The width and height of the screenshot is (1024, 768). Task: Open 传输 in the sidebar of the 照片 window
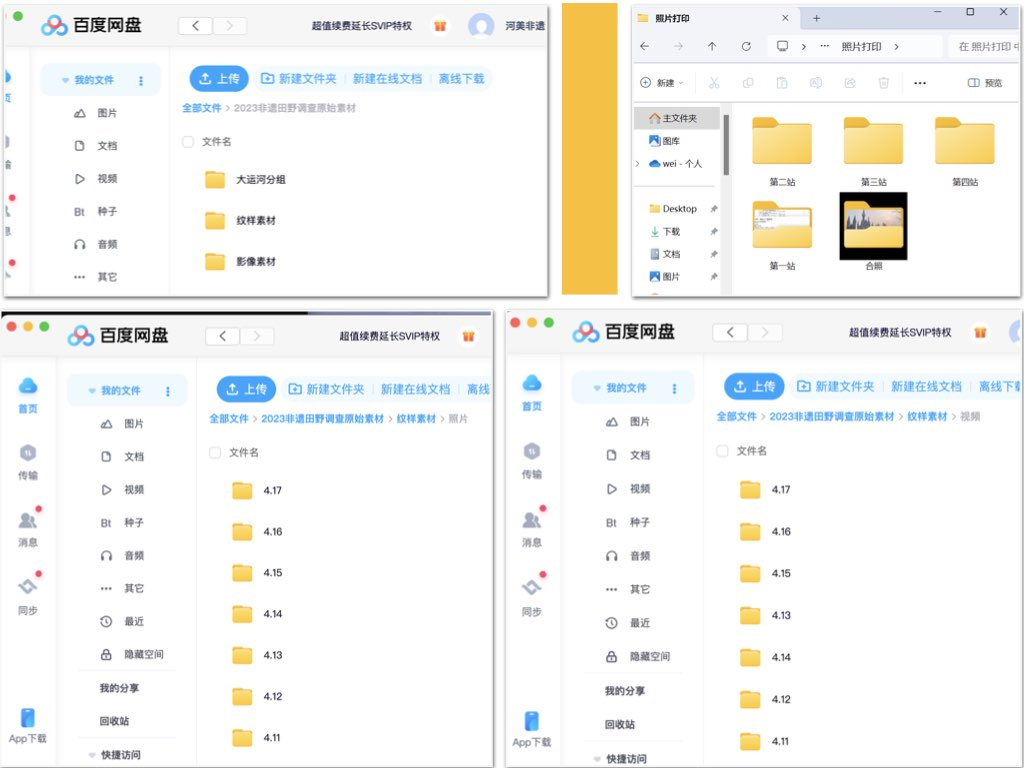click(x=28, y=461)
